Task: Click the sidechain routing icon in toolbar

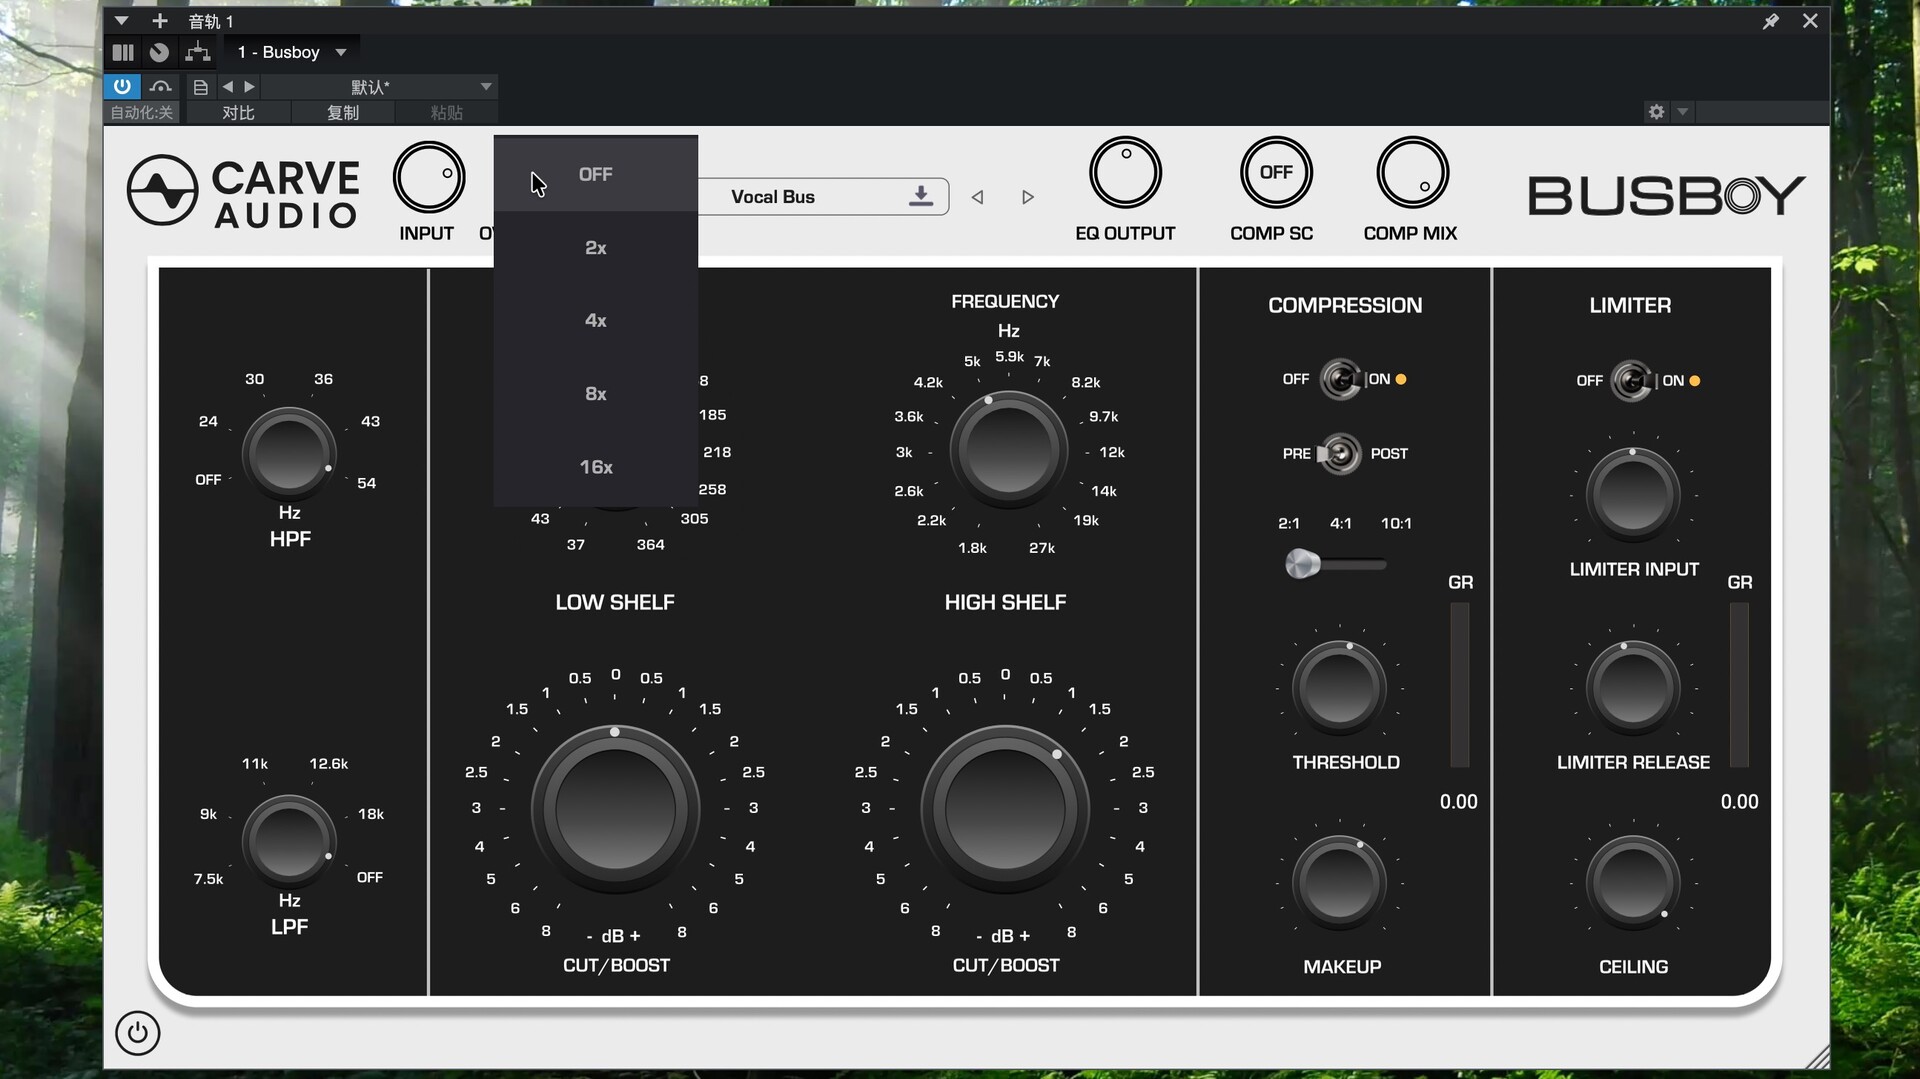Action: 198,52
